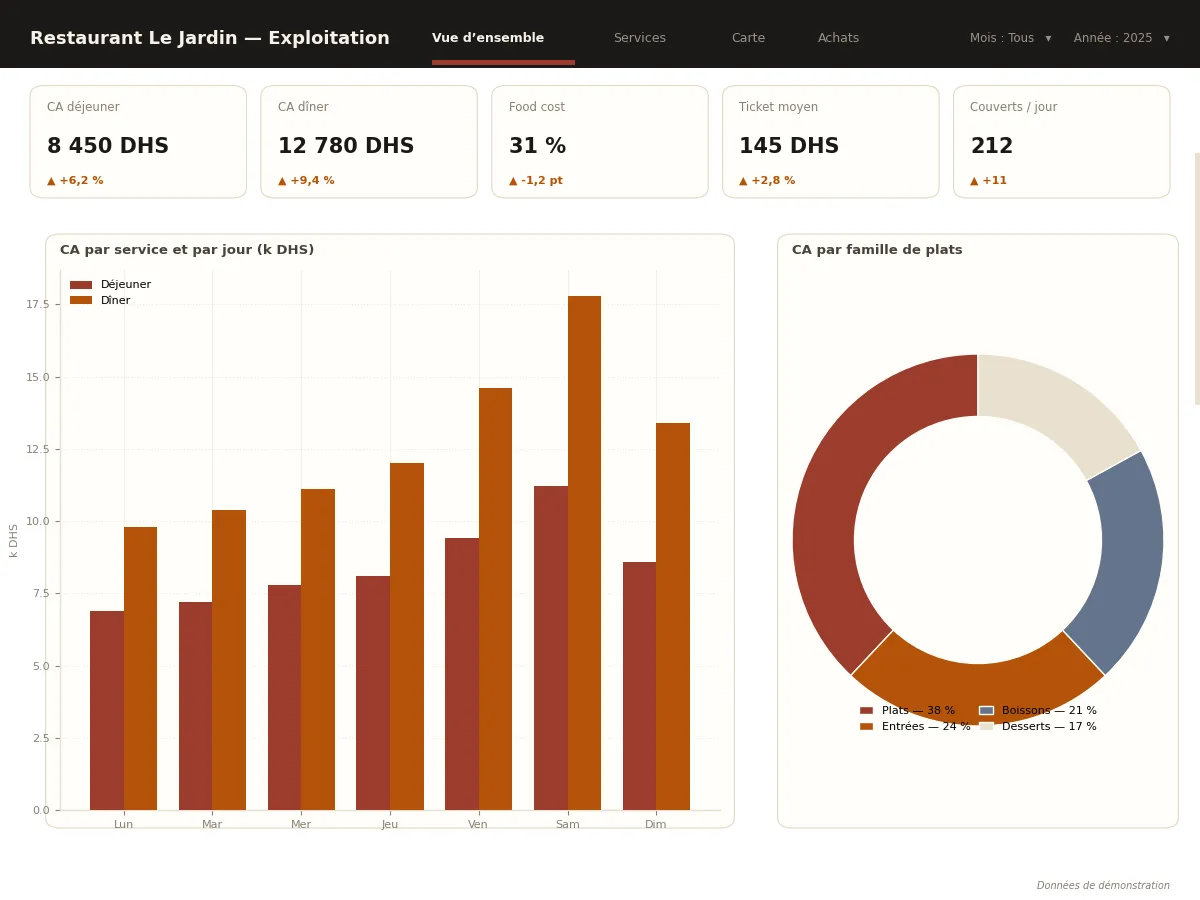This screenshot has width=1200, height=900.
Task: Click the Couverts / jour value 212
Action: pos(991,147)
